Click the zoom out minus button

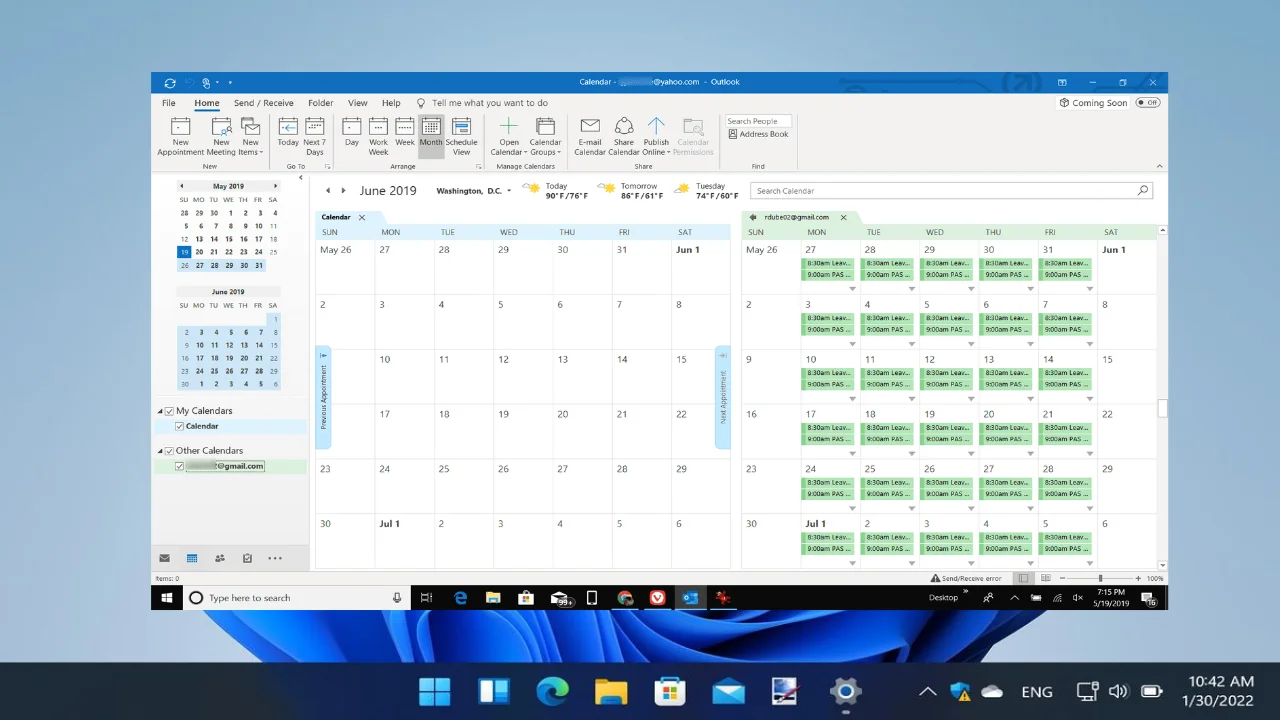pyautogui.click(x=1063, y=578)
